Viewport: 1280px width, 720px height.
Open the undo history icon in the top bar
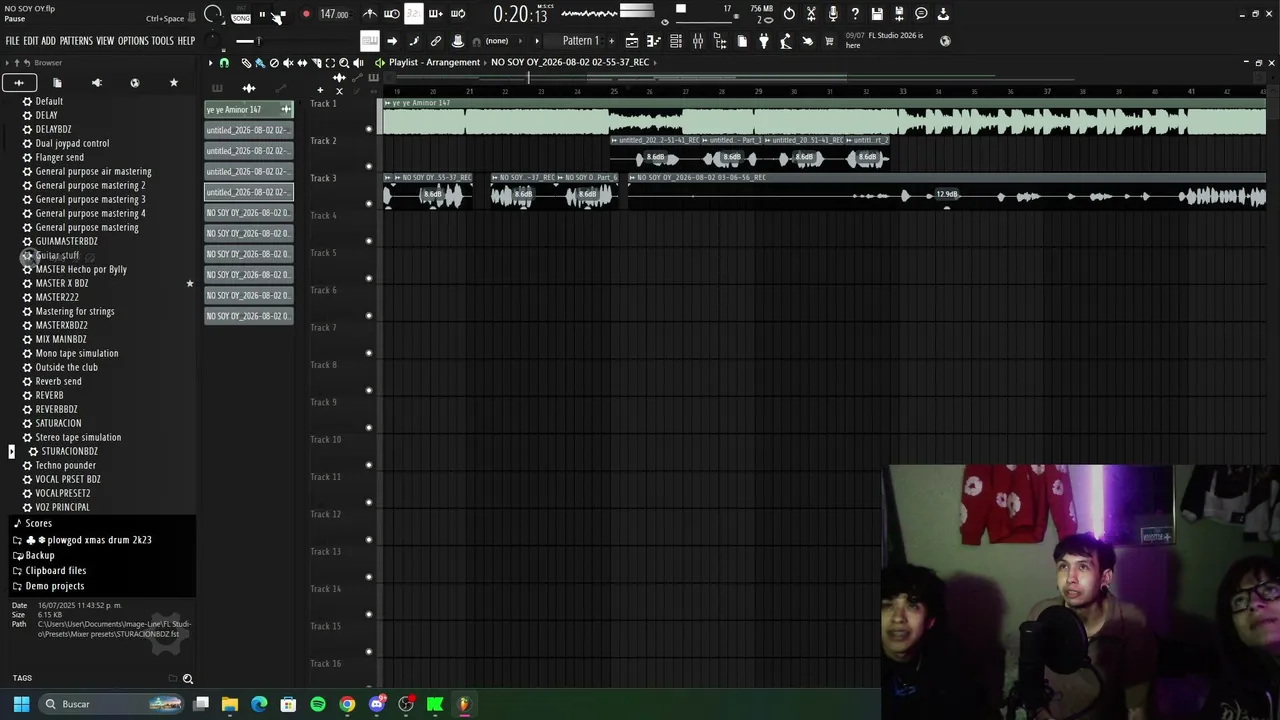(789, 14)
